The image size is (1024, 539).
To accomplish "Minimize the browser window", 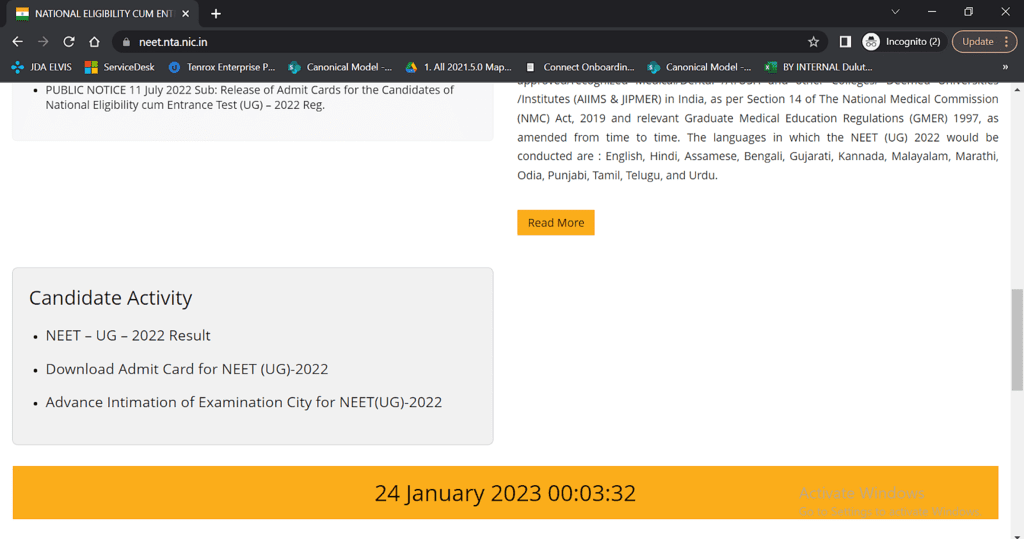I will pos(932,12).
